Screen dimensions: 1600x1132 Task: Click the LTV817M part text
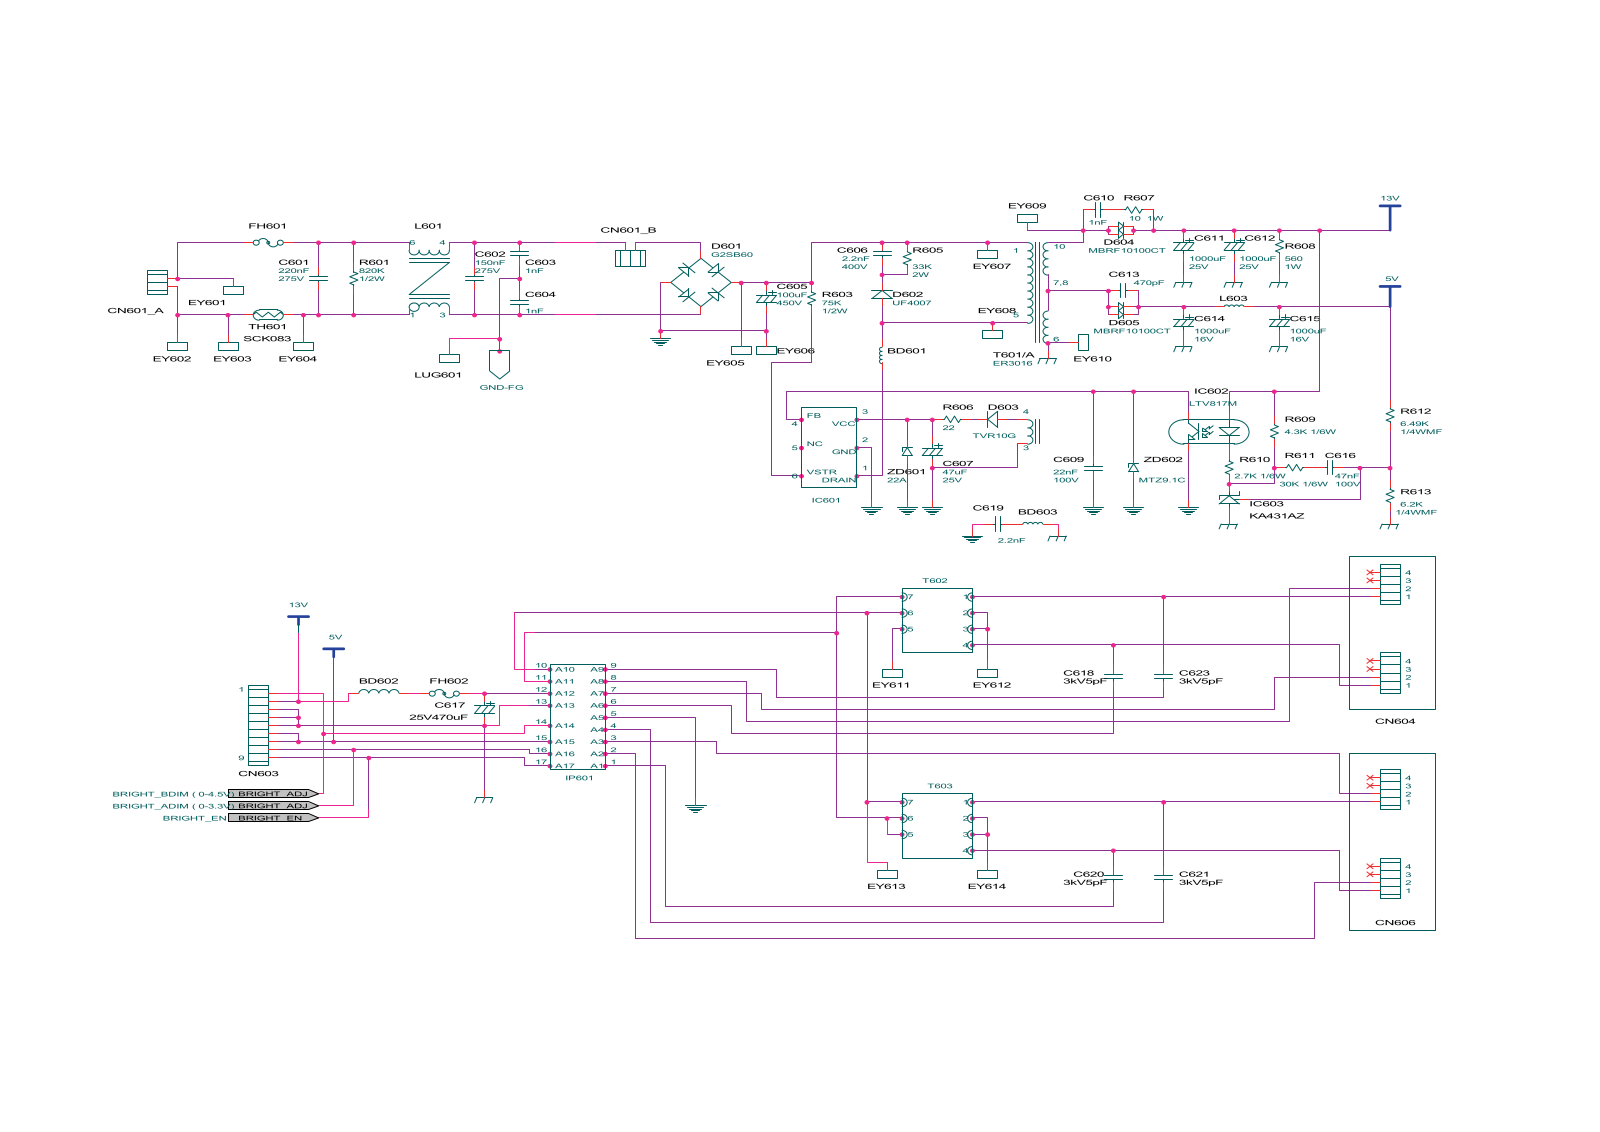1213,403
